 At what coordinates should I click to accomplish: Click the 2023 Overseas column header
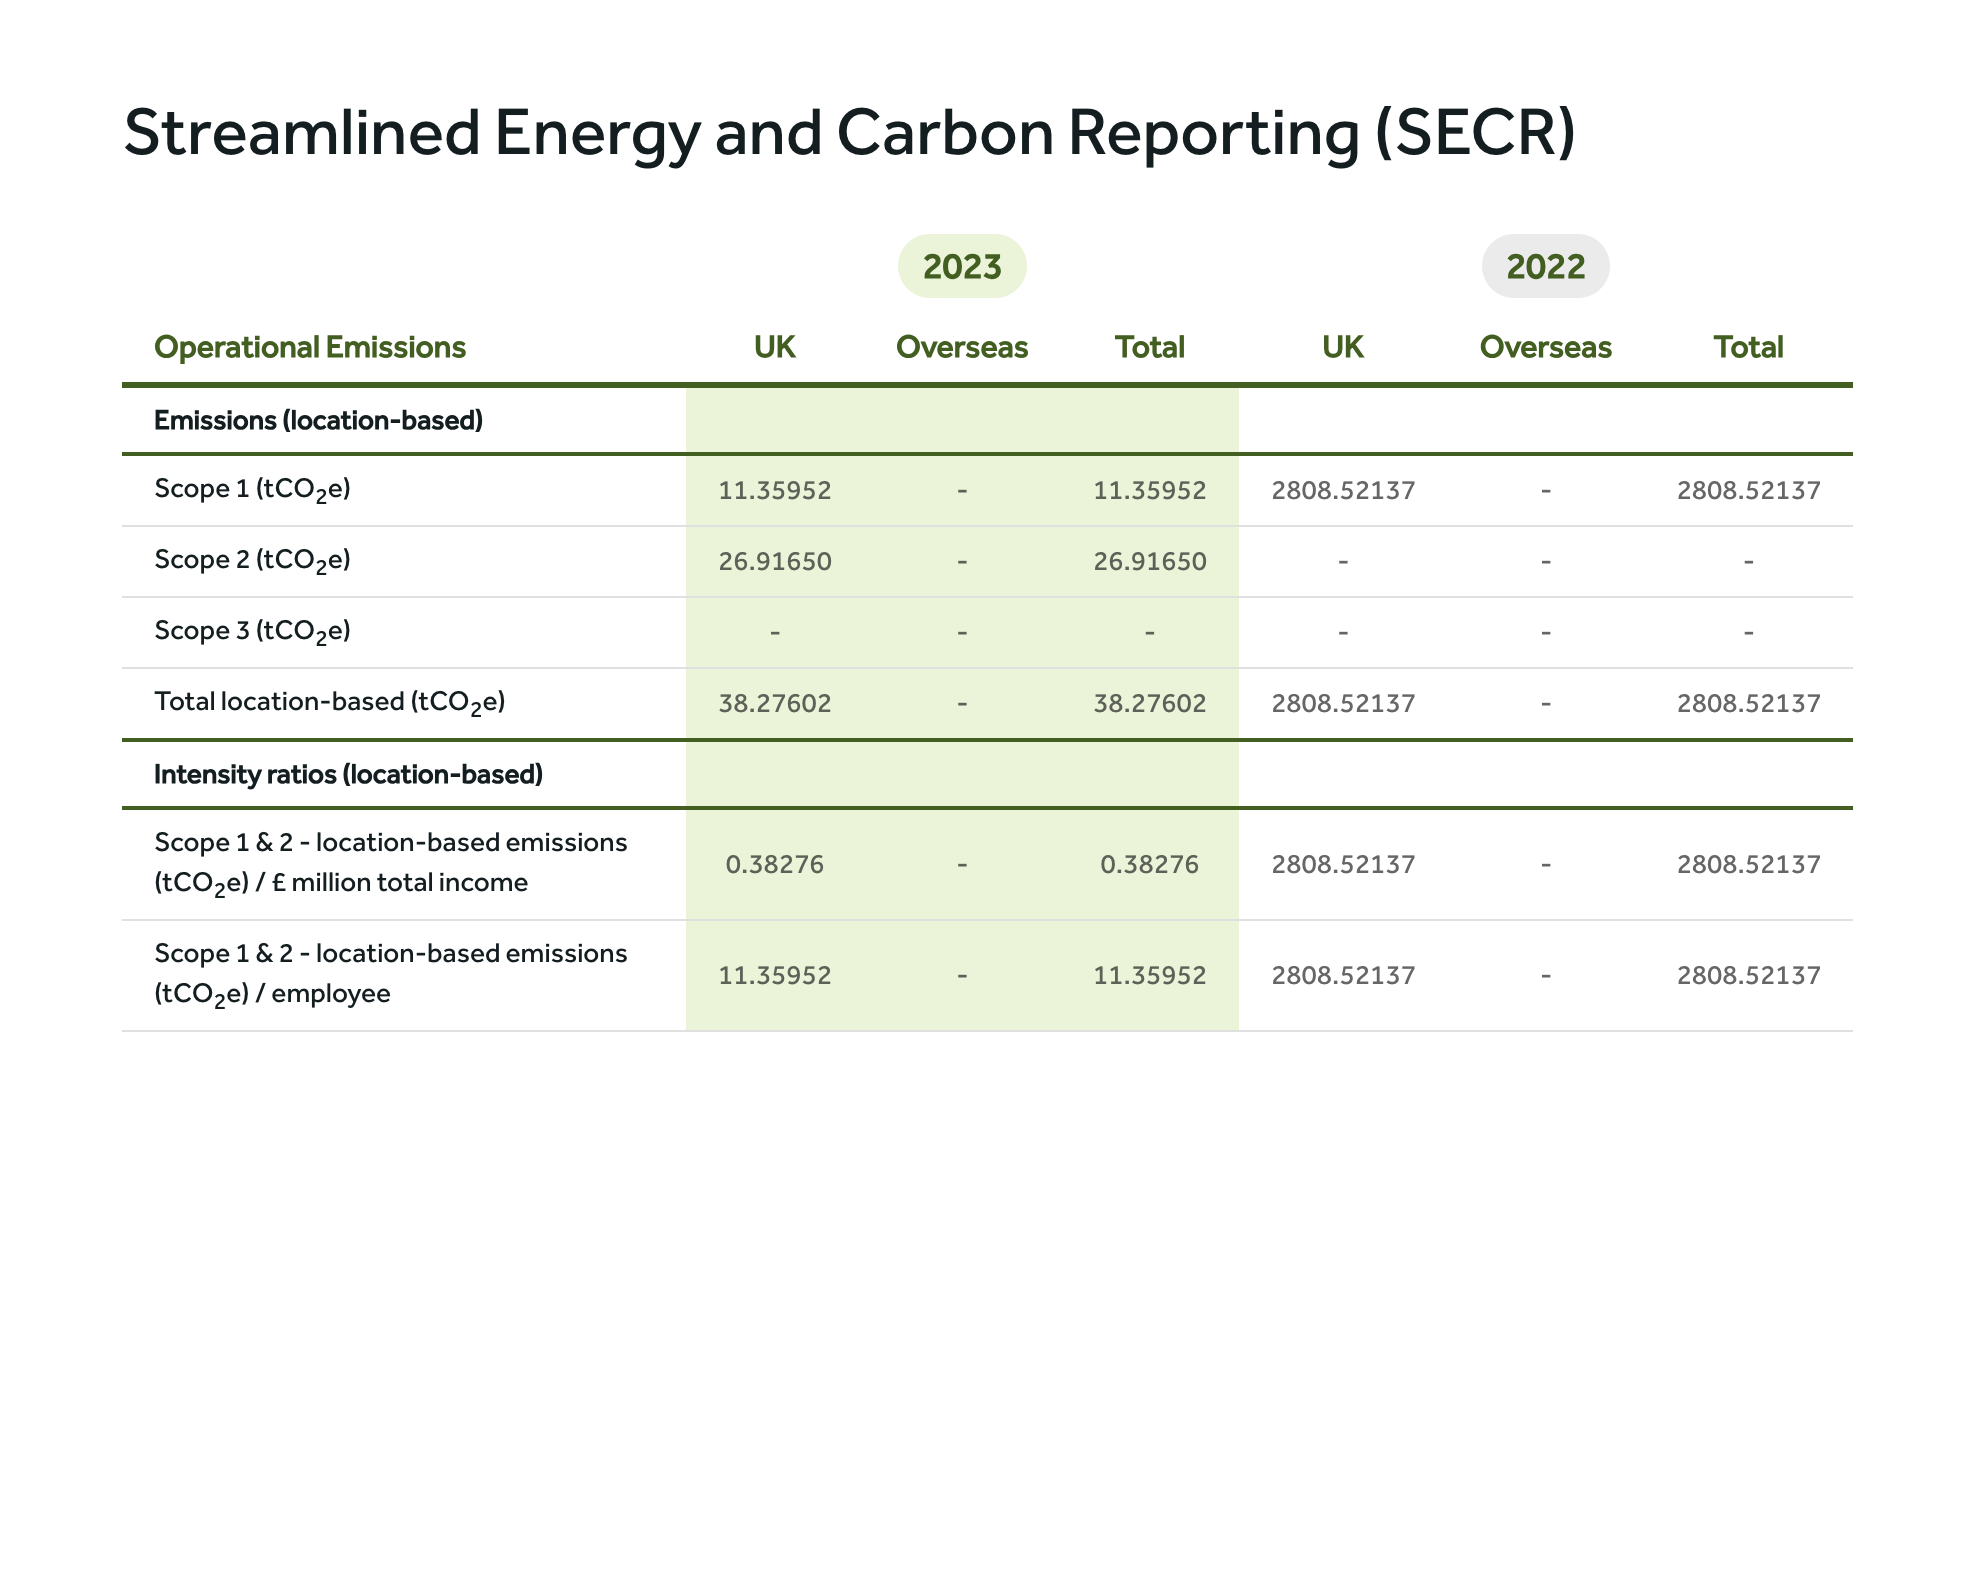962,347
